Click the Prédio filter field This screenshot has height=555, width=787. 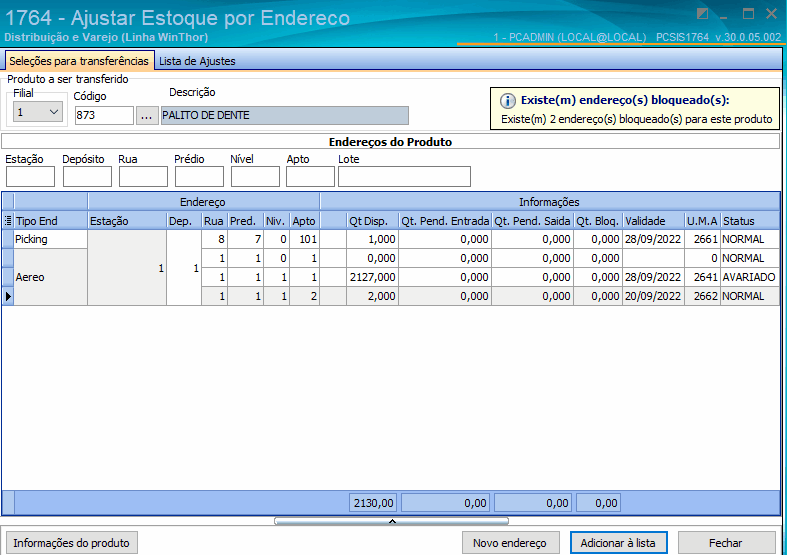(x=199, y=177)
